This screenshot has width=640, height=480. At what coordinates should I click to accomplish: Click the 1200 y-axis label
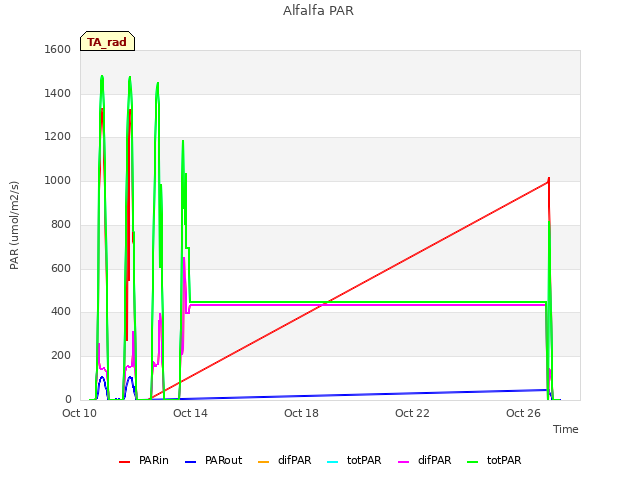click(x=58, y=137)
